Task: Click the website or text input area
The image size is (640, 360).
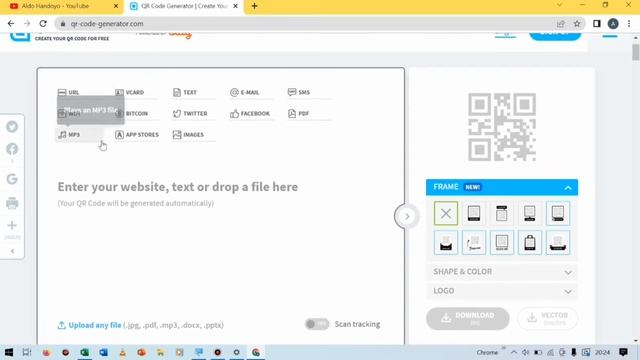Action: tap(178, 187)
